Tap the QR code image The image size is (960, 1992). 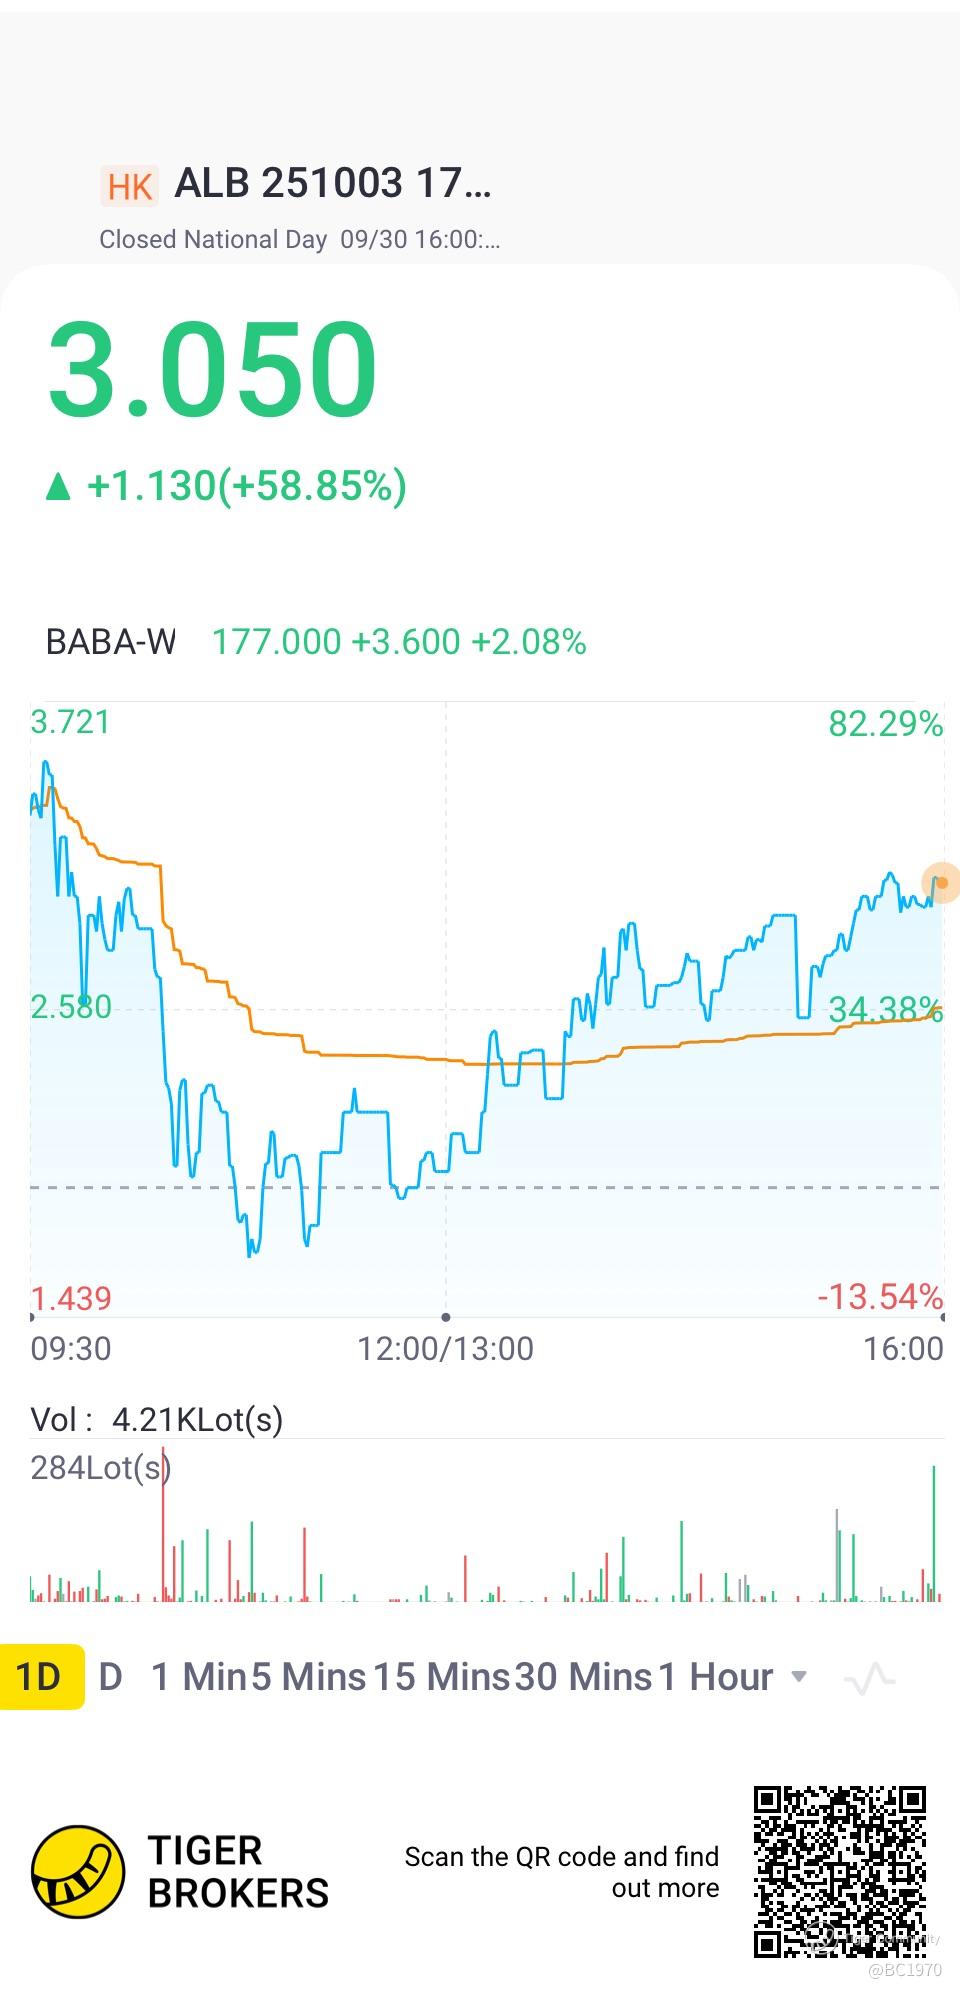click(839, 1870)
